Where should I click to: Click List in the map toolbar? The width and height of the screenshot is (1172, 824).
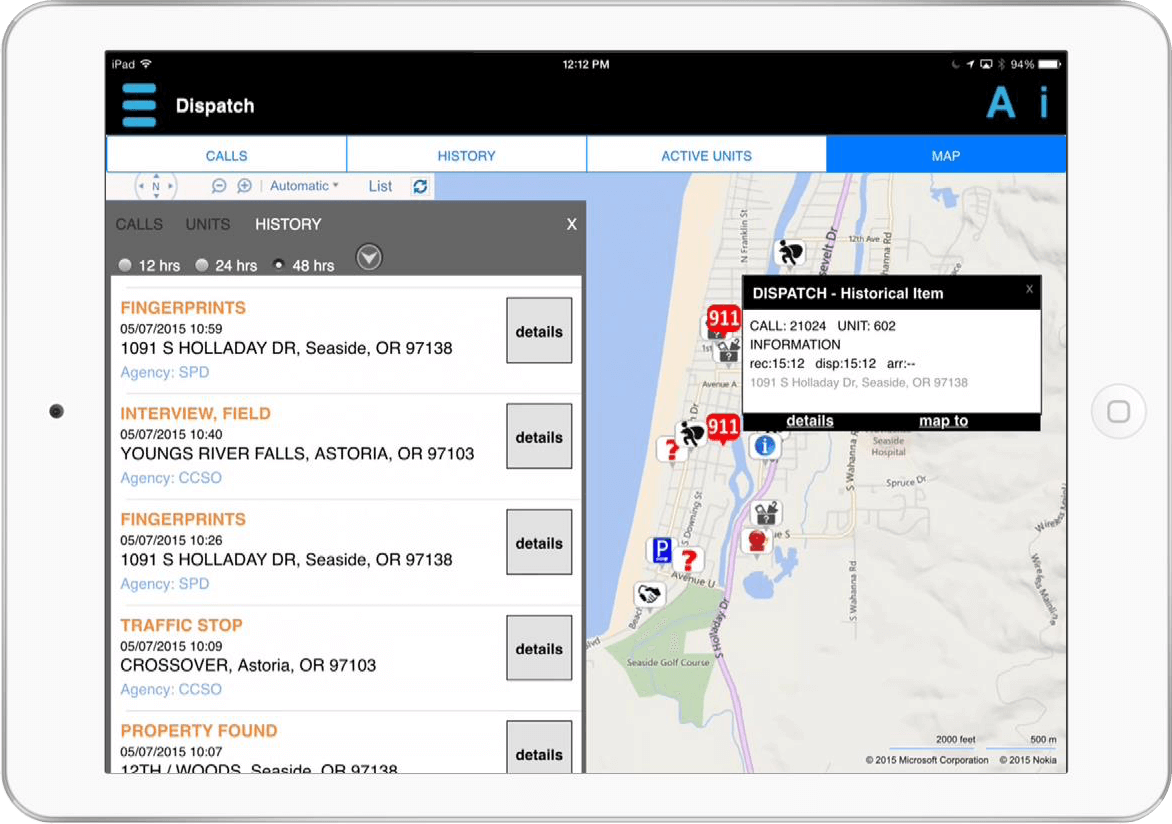click(x=380, y=186)
